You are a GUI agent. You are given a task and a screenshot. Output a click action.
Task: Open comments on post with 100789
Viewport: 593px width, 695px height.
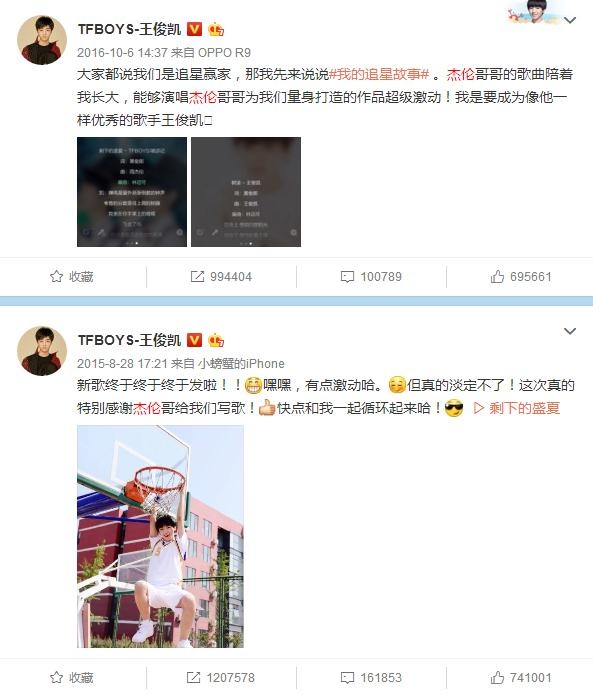371,277
